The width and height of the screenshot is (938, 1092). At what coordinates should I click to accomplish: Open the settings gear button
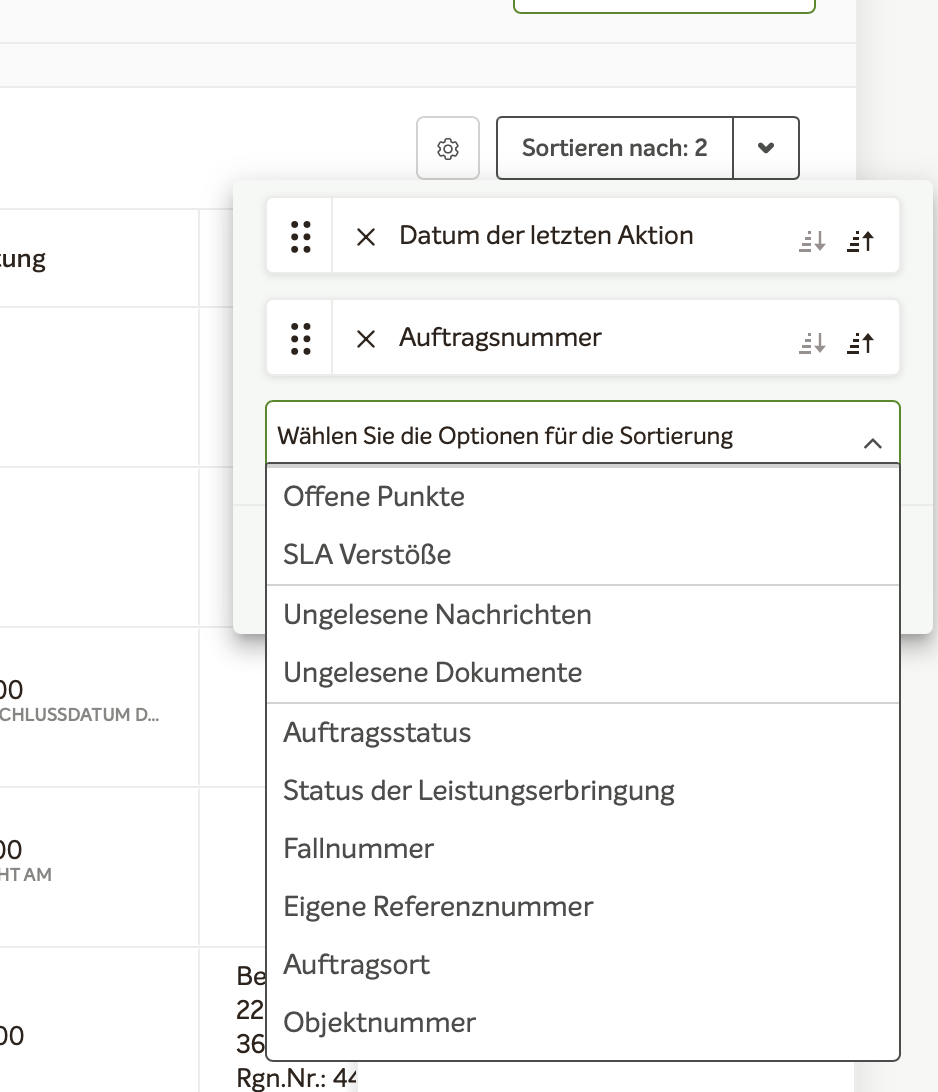[x=448, y=148]
